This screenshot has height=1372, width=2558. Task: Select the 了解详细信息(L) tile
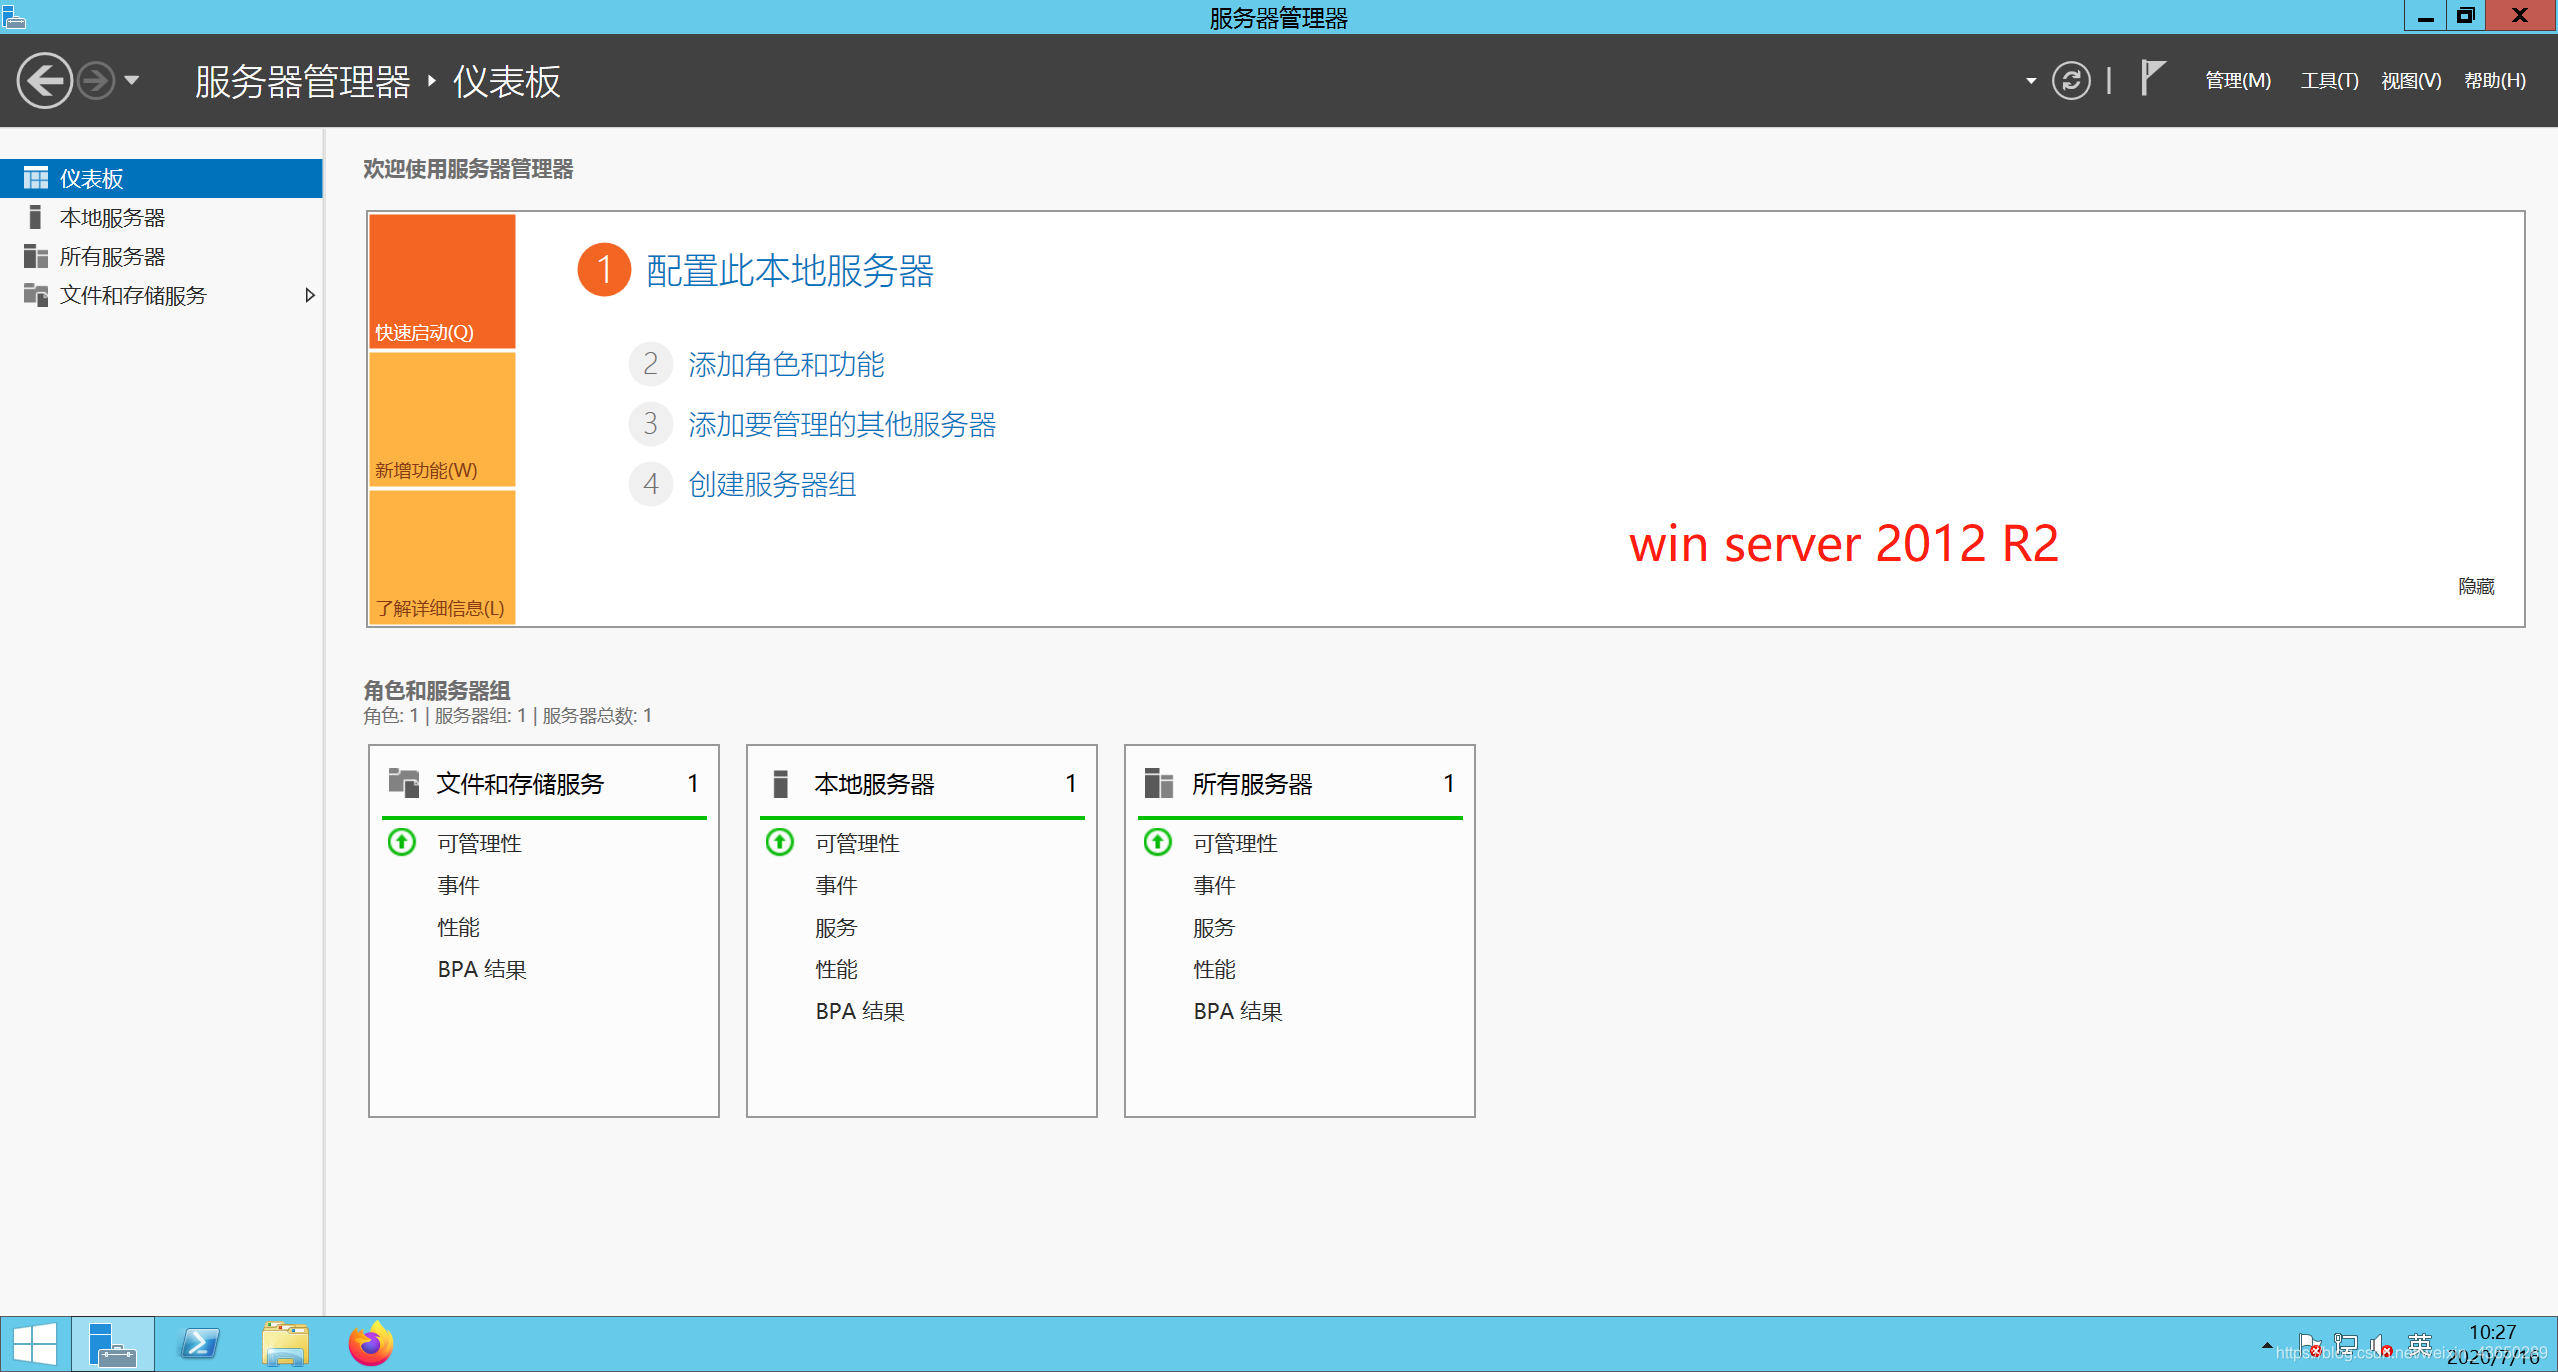click(442, 557)
